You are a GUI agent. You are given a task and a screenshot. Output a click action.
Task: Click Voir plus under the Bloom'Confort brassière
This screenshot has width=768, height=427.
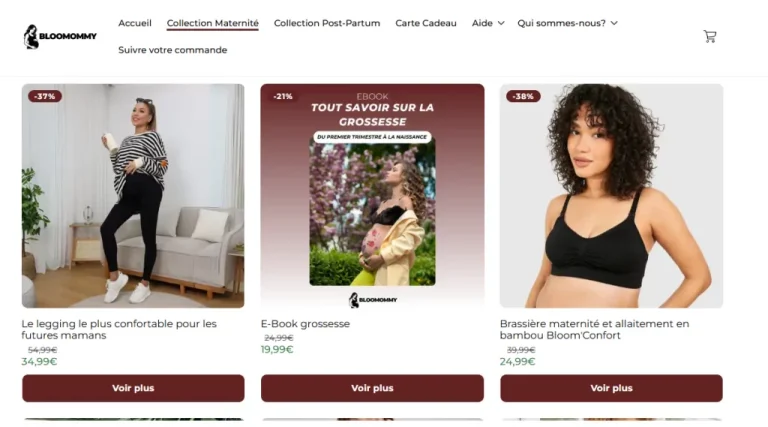(611, 388)
